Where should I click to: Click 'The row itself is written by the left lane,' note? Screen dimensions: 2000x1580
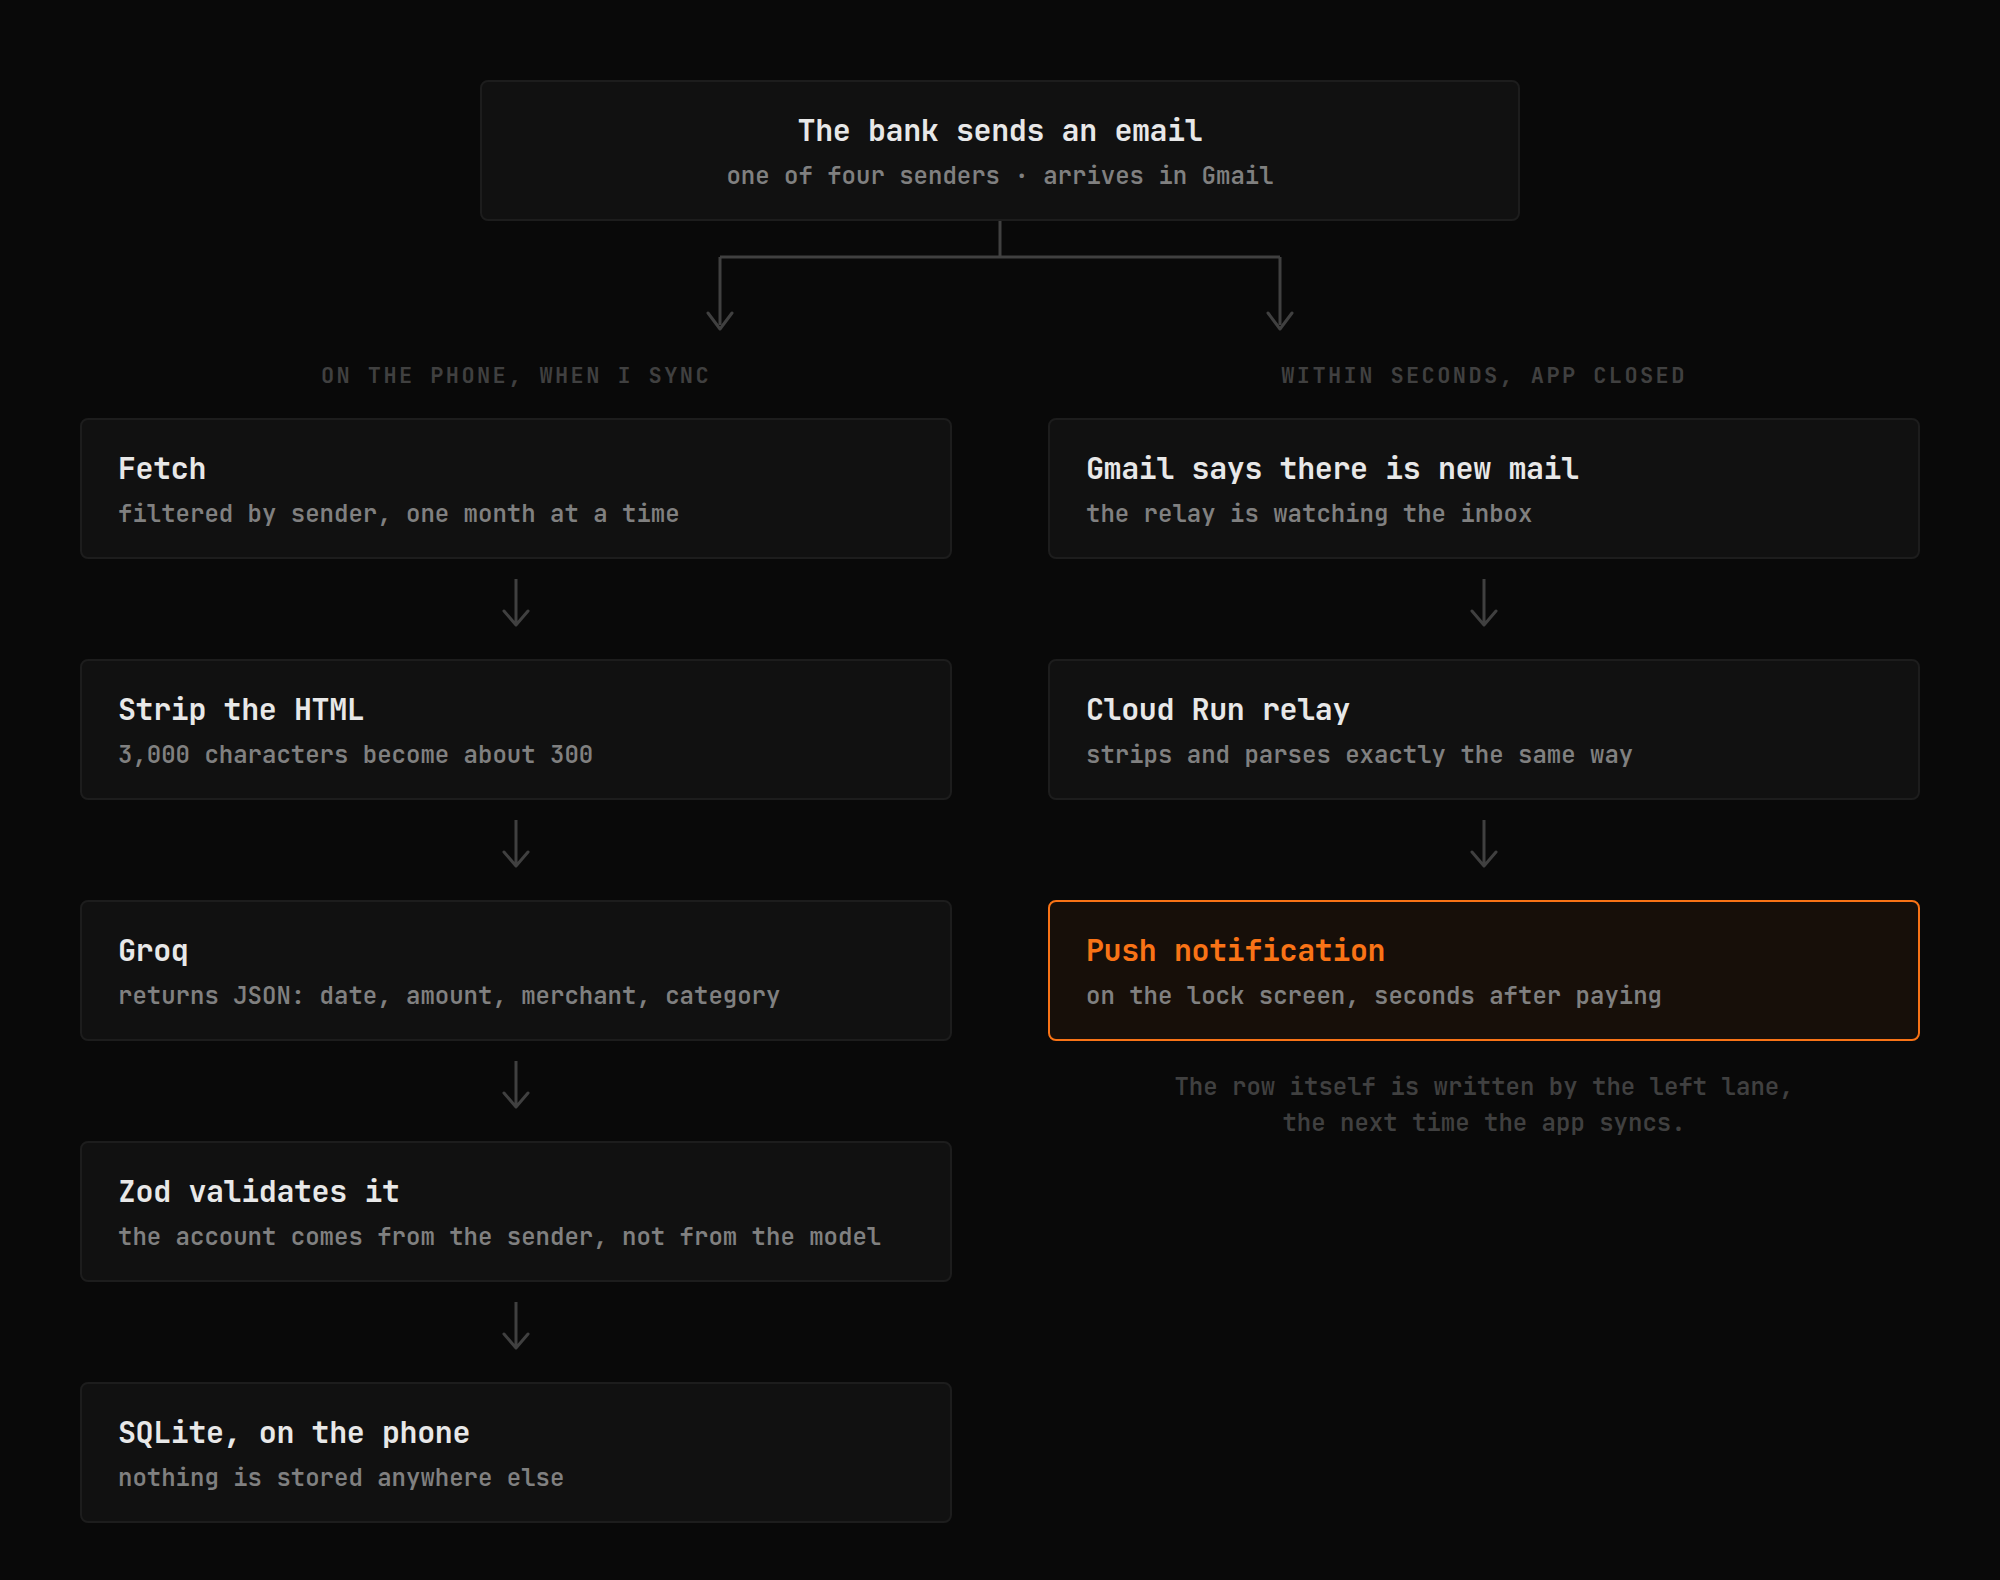[1484, 1087]
